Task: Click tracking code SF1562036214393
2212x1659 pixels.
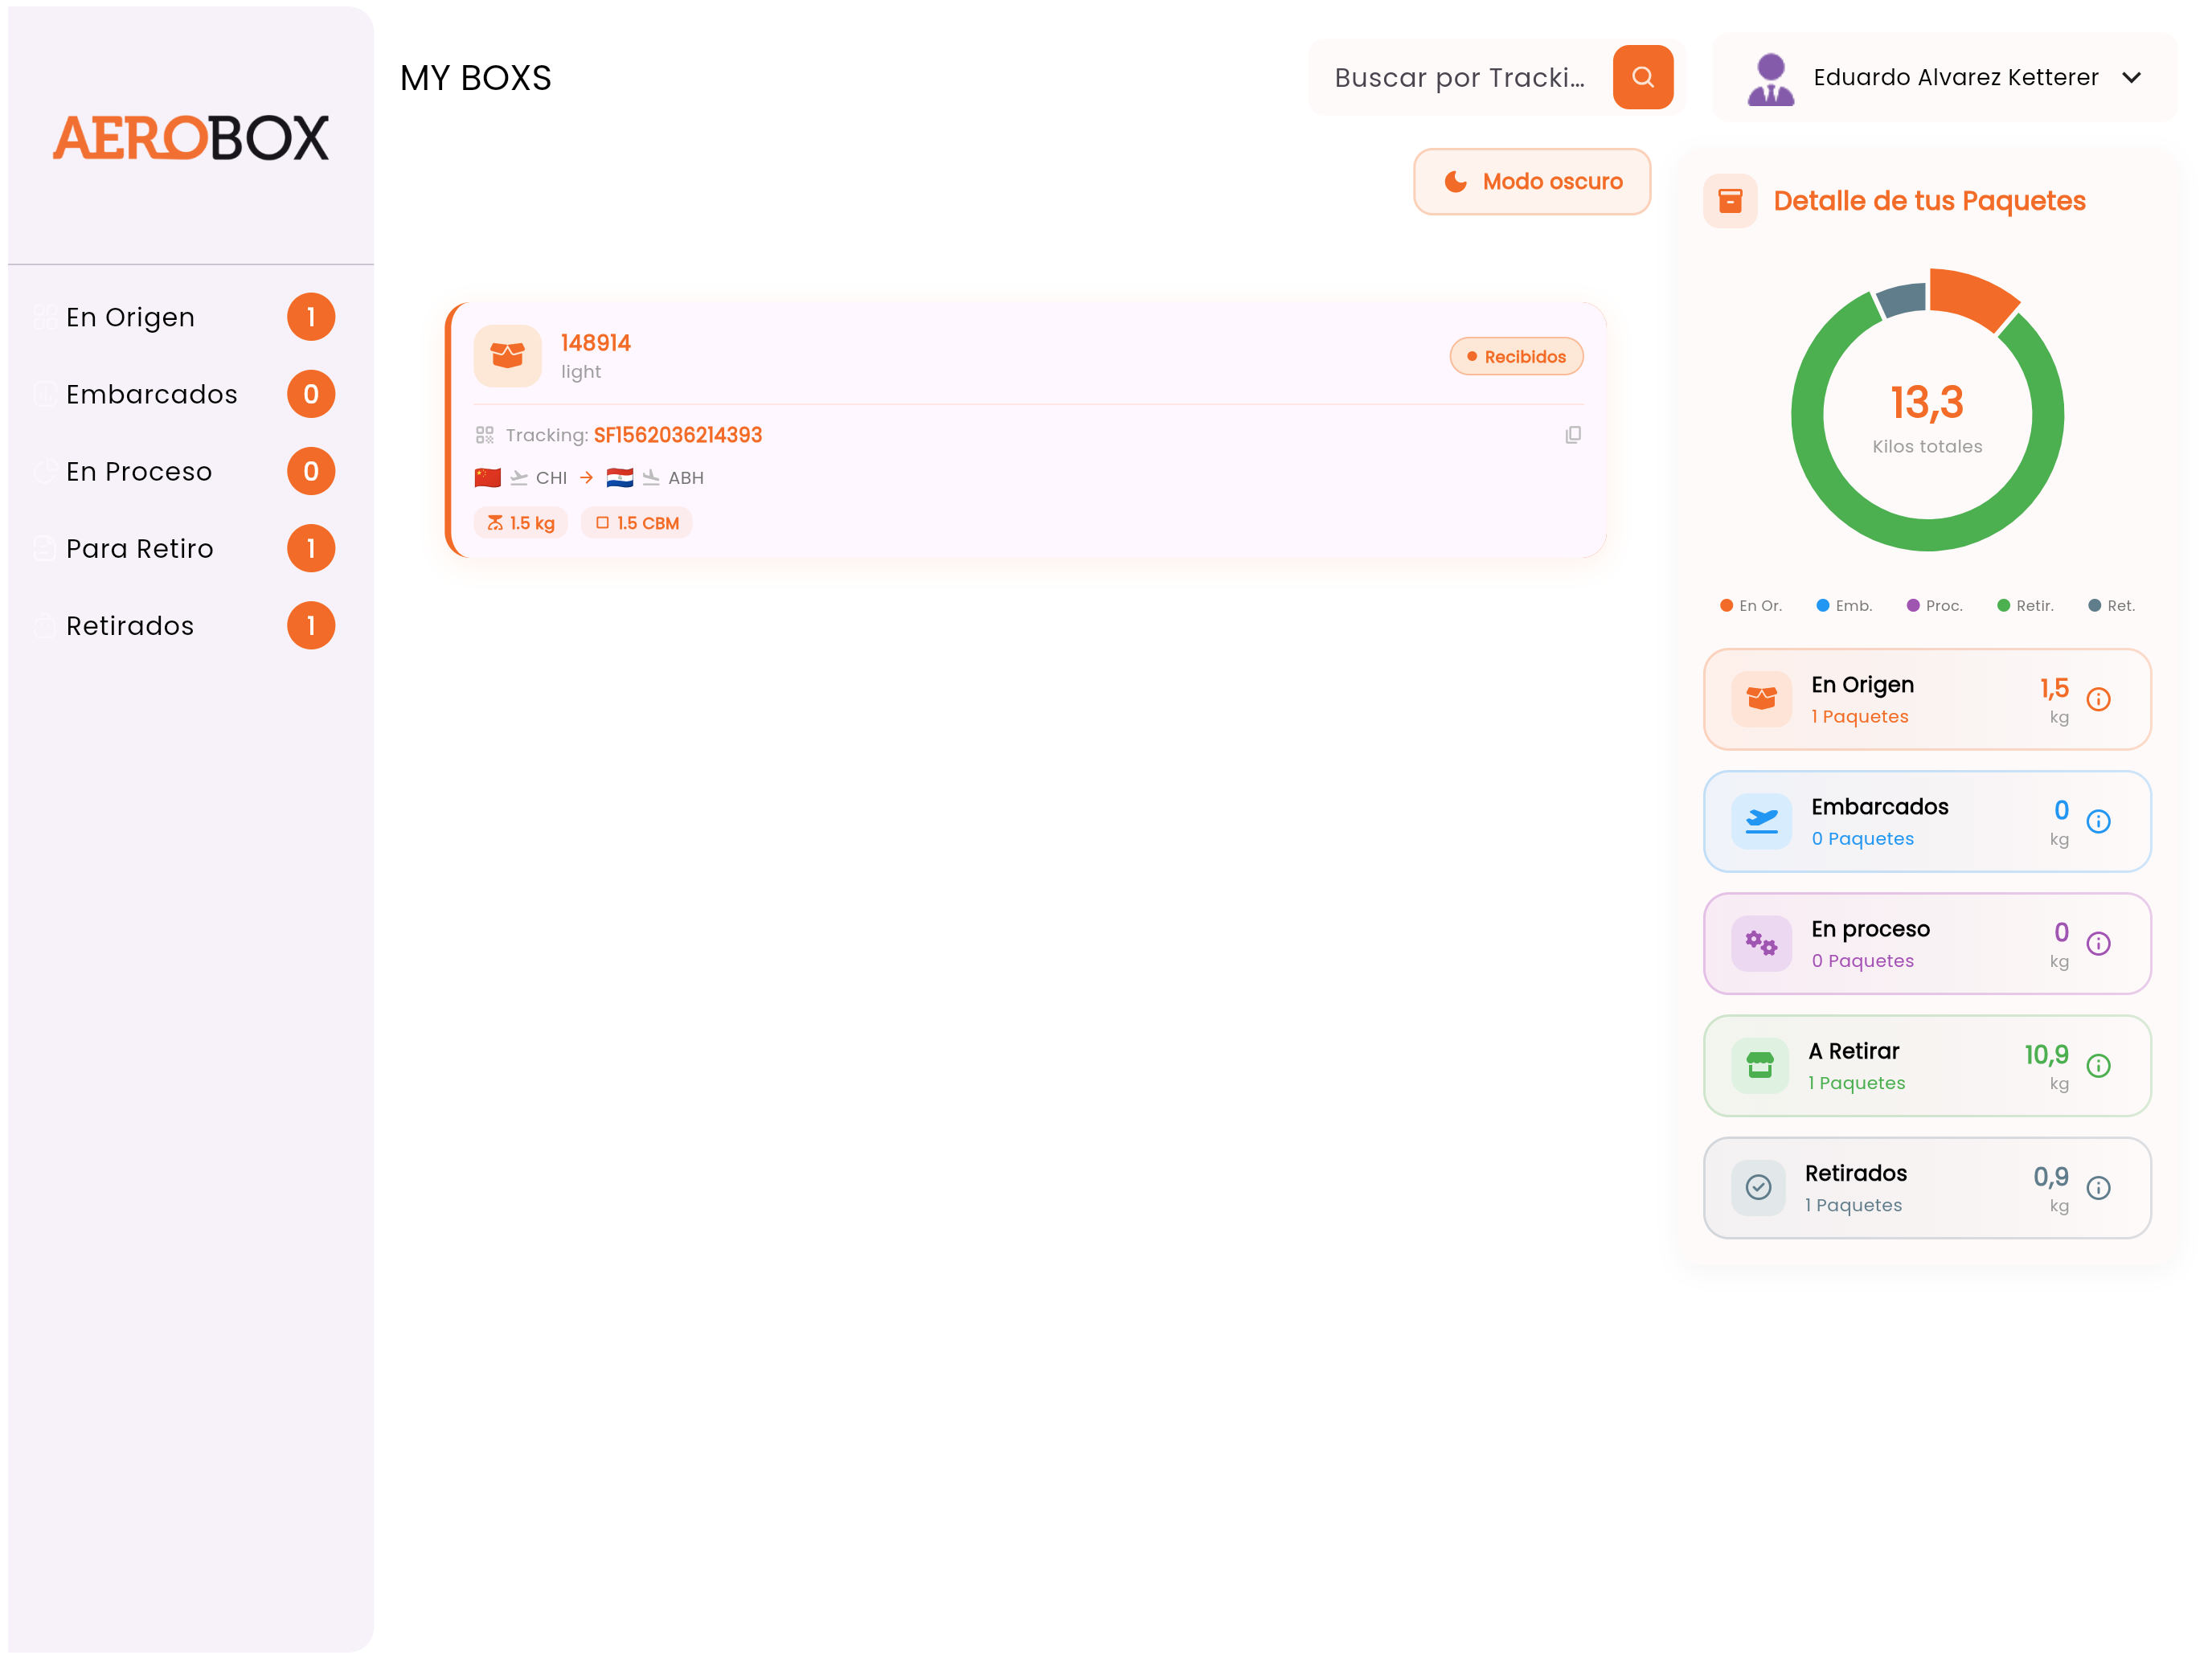Action: [677, 435]
